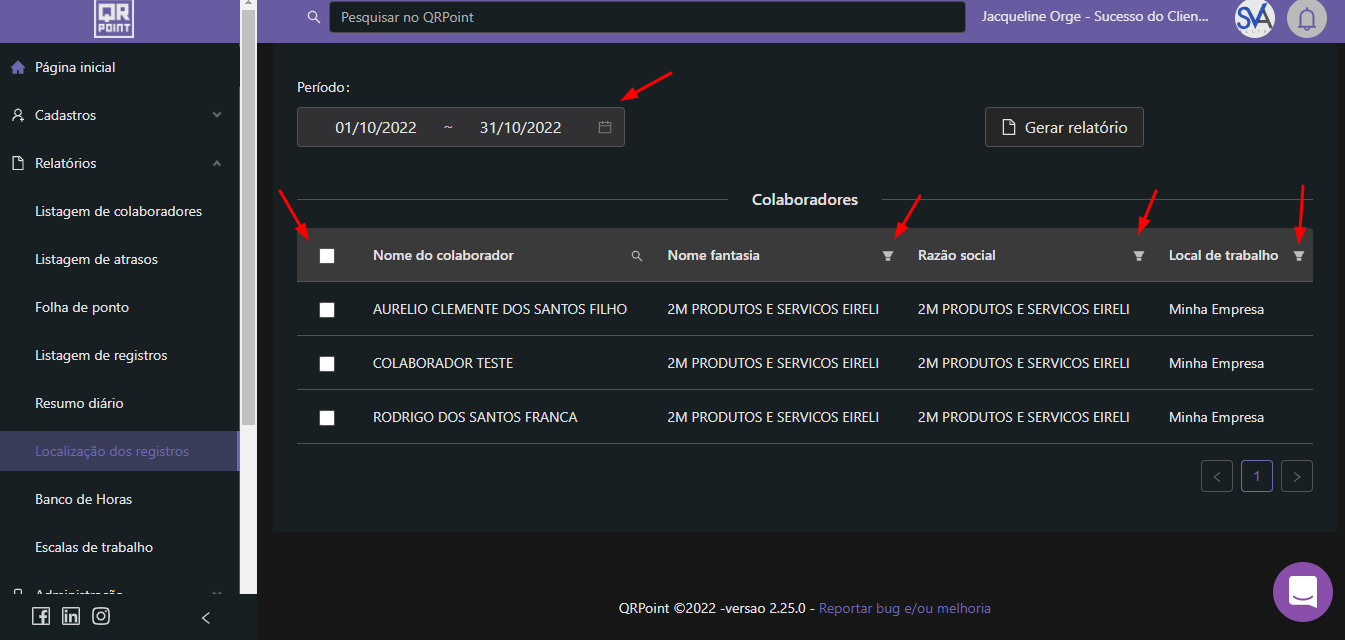Tick the RODRIGO DOS SANTOS FRANCA checkbox
Image resolution: width=1345 pixels, height=640 pixels.
pos(327,418)
